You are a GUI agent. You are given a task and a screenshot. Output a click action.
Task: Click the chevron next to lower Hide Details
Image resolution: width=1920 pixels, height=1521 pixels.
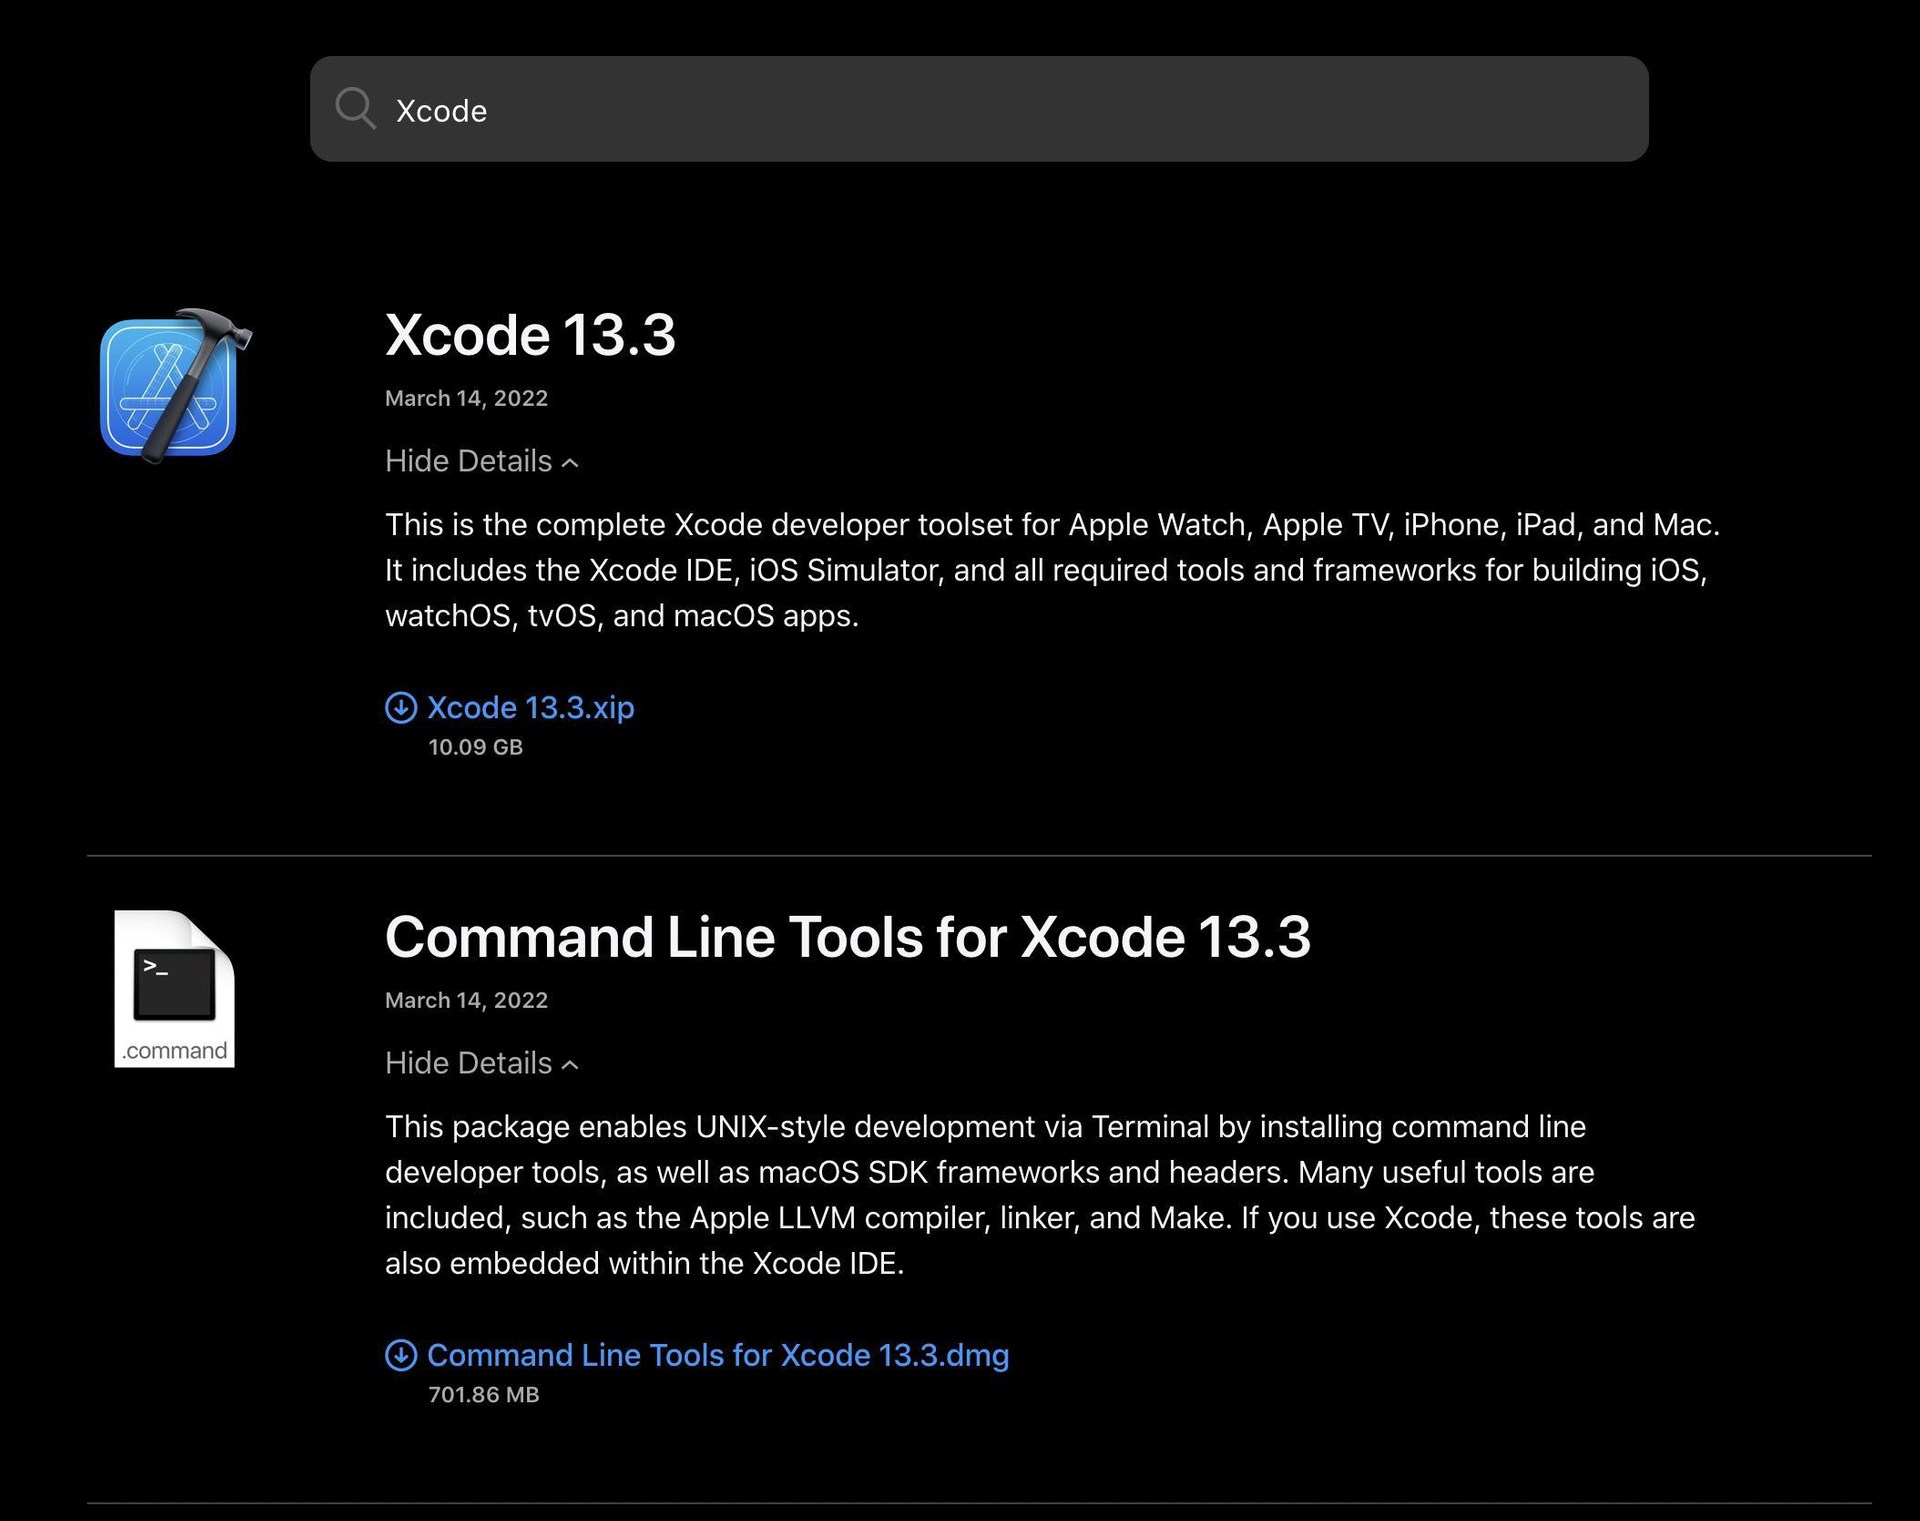click(x=570, y=1064)
